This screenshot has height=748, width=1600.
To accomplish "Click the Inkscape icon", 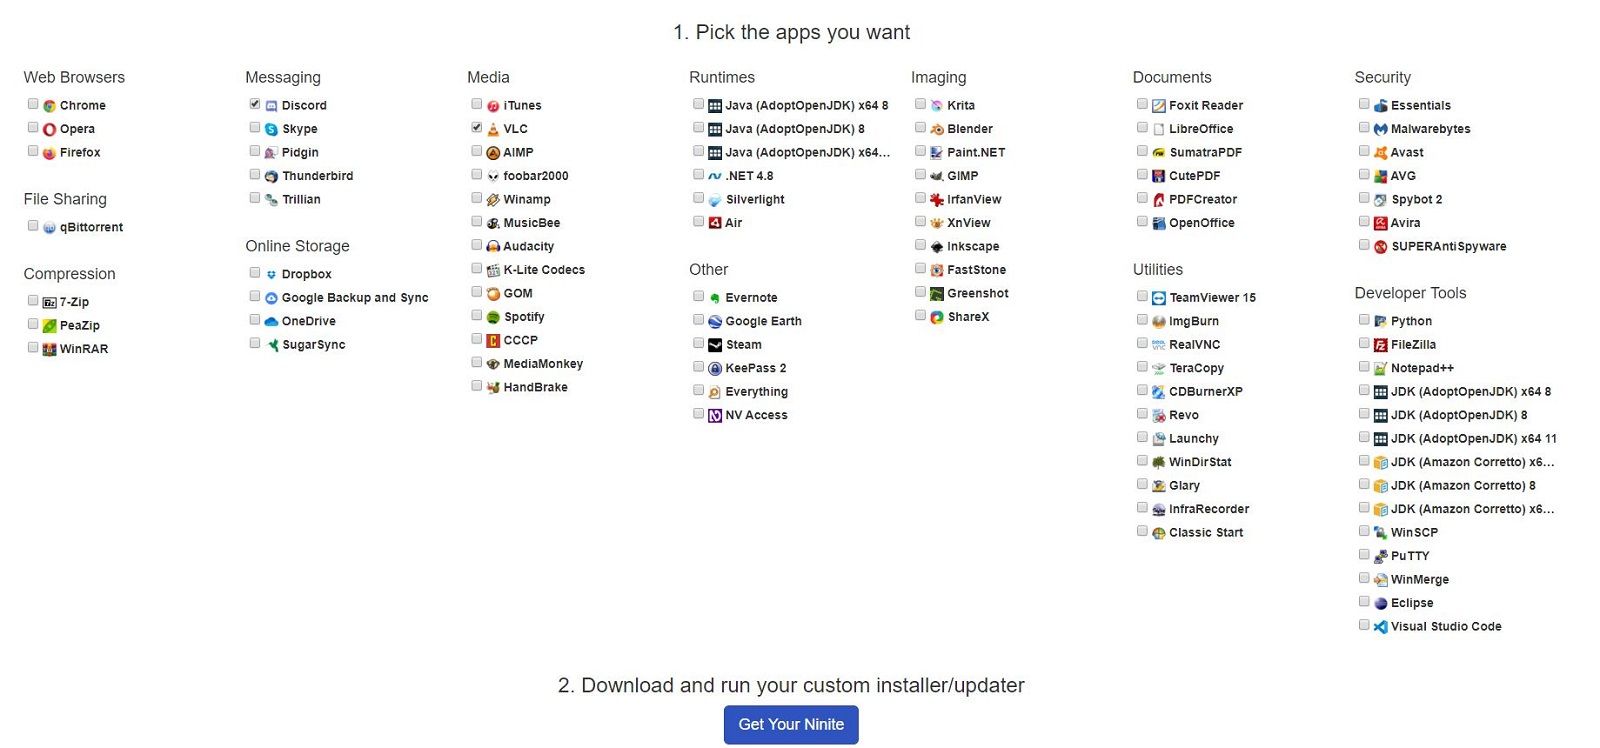I will click(937, 247).
